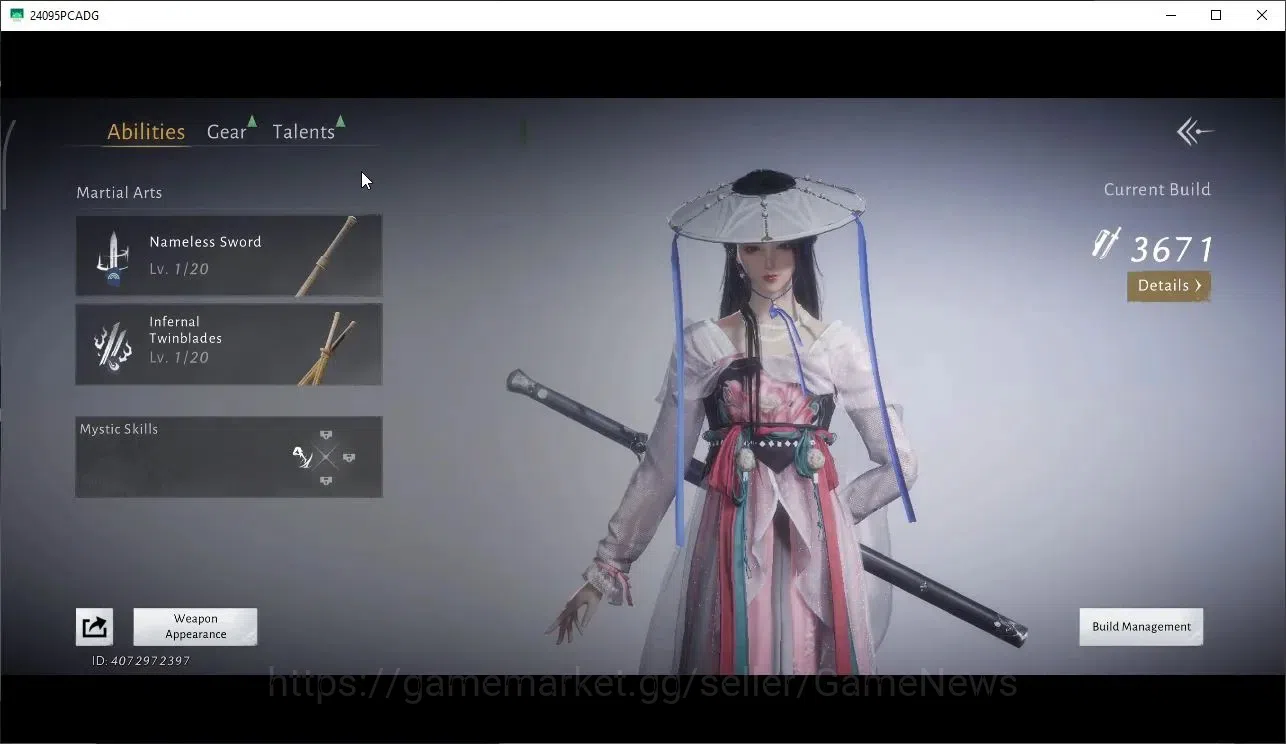
Task: Open the Mystic Skills panel
Action: coord(229,457)
